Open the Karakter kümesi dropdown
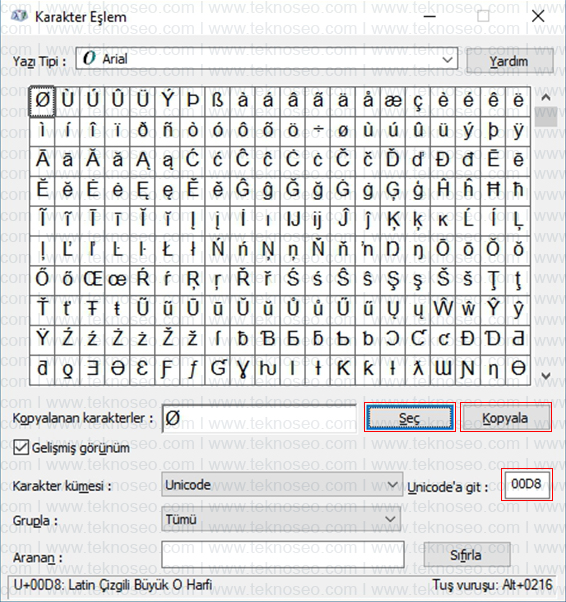Screen dimensions: 566x602 (282, 485)
